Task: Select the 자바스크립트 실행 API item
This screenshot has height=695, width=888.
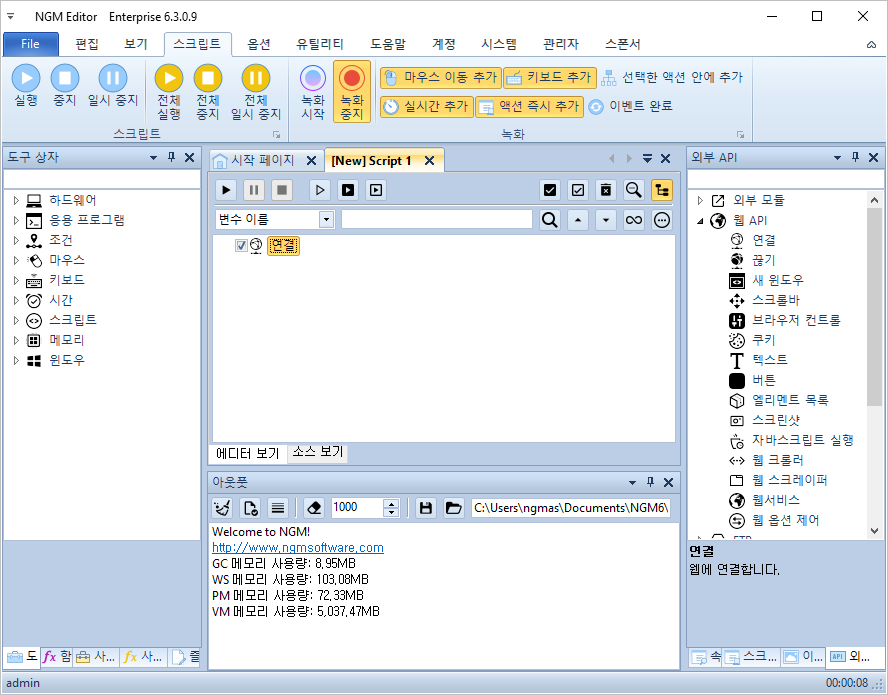Action: (x=802, y=440)
